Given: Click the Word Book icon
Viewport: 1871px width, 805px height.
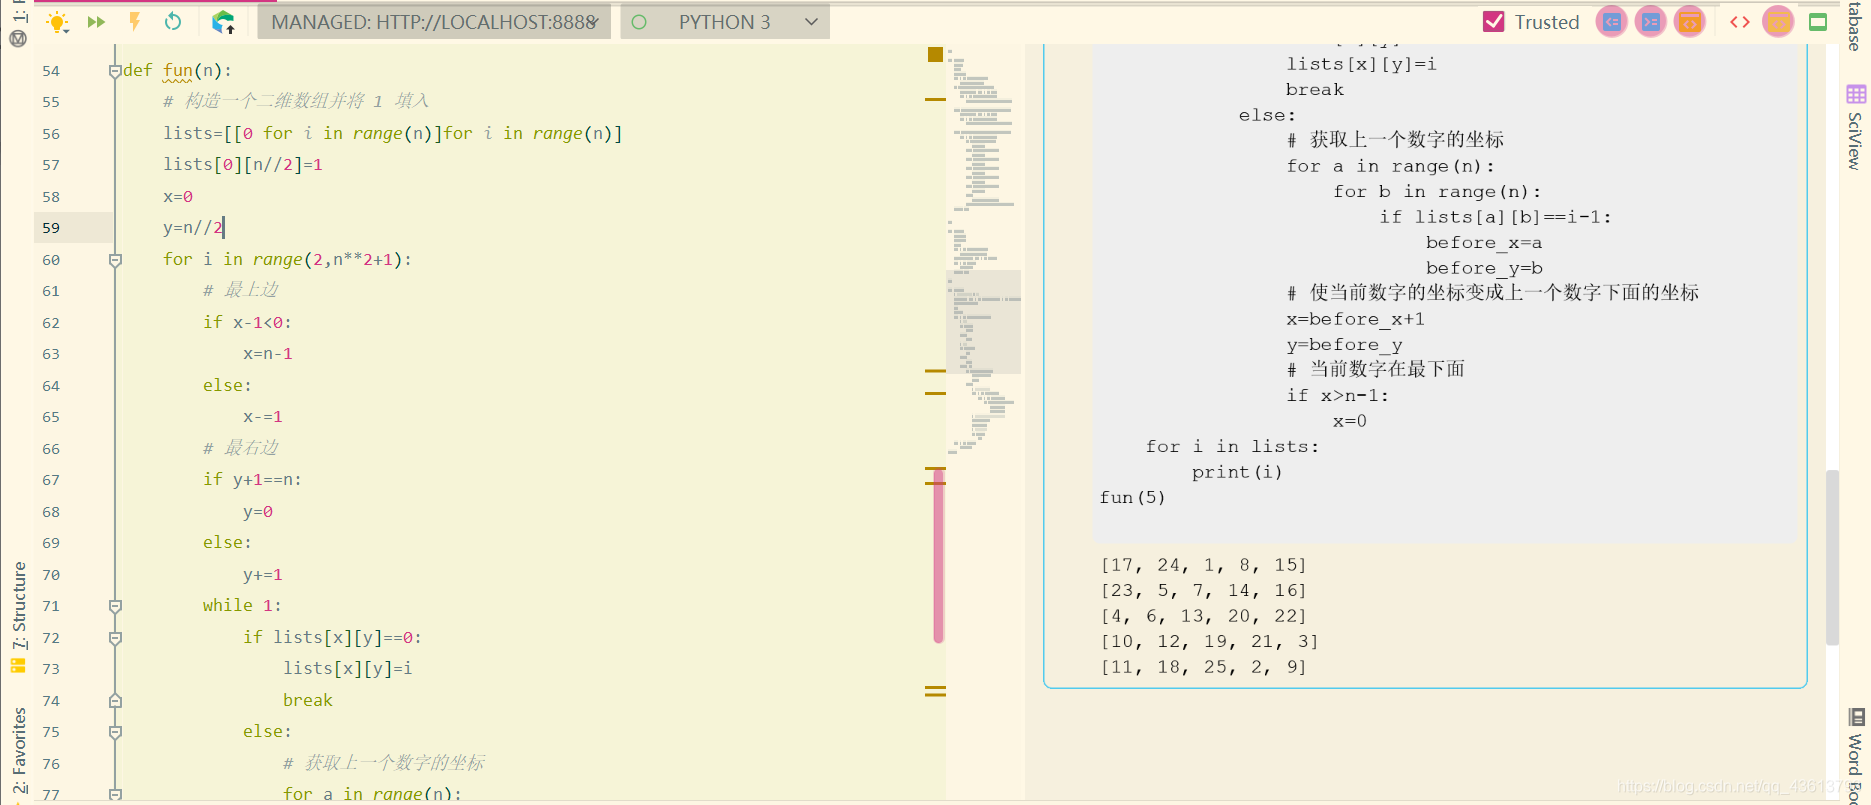Looking at the screenshot, I should point(1856,716).
